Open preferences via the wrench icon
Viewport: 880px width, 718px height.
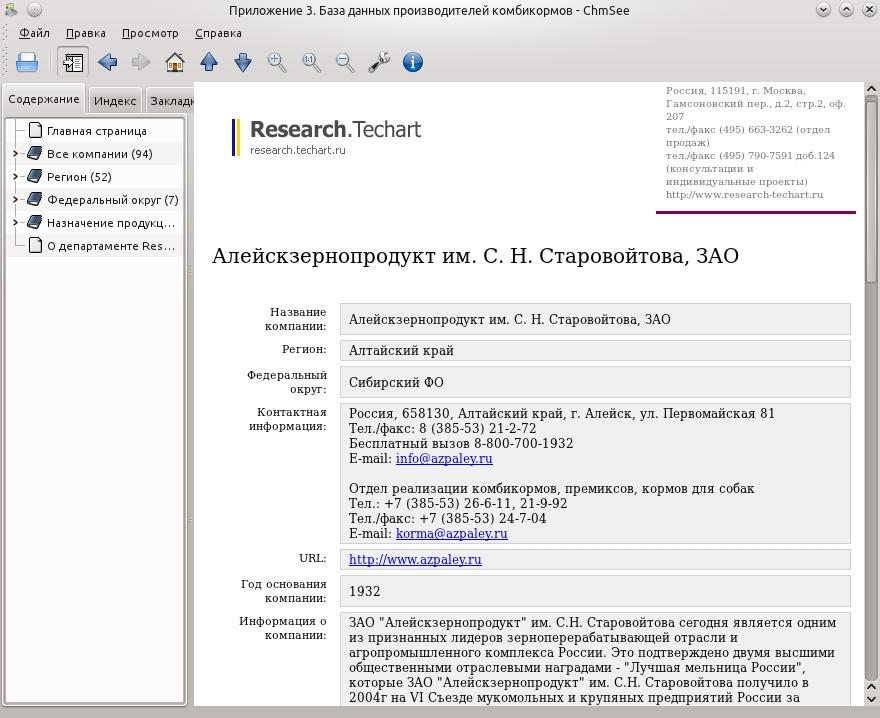[379, 62]
